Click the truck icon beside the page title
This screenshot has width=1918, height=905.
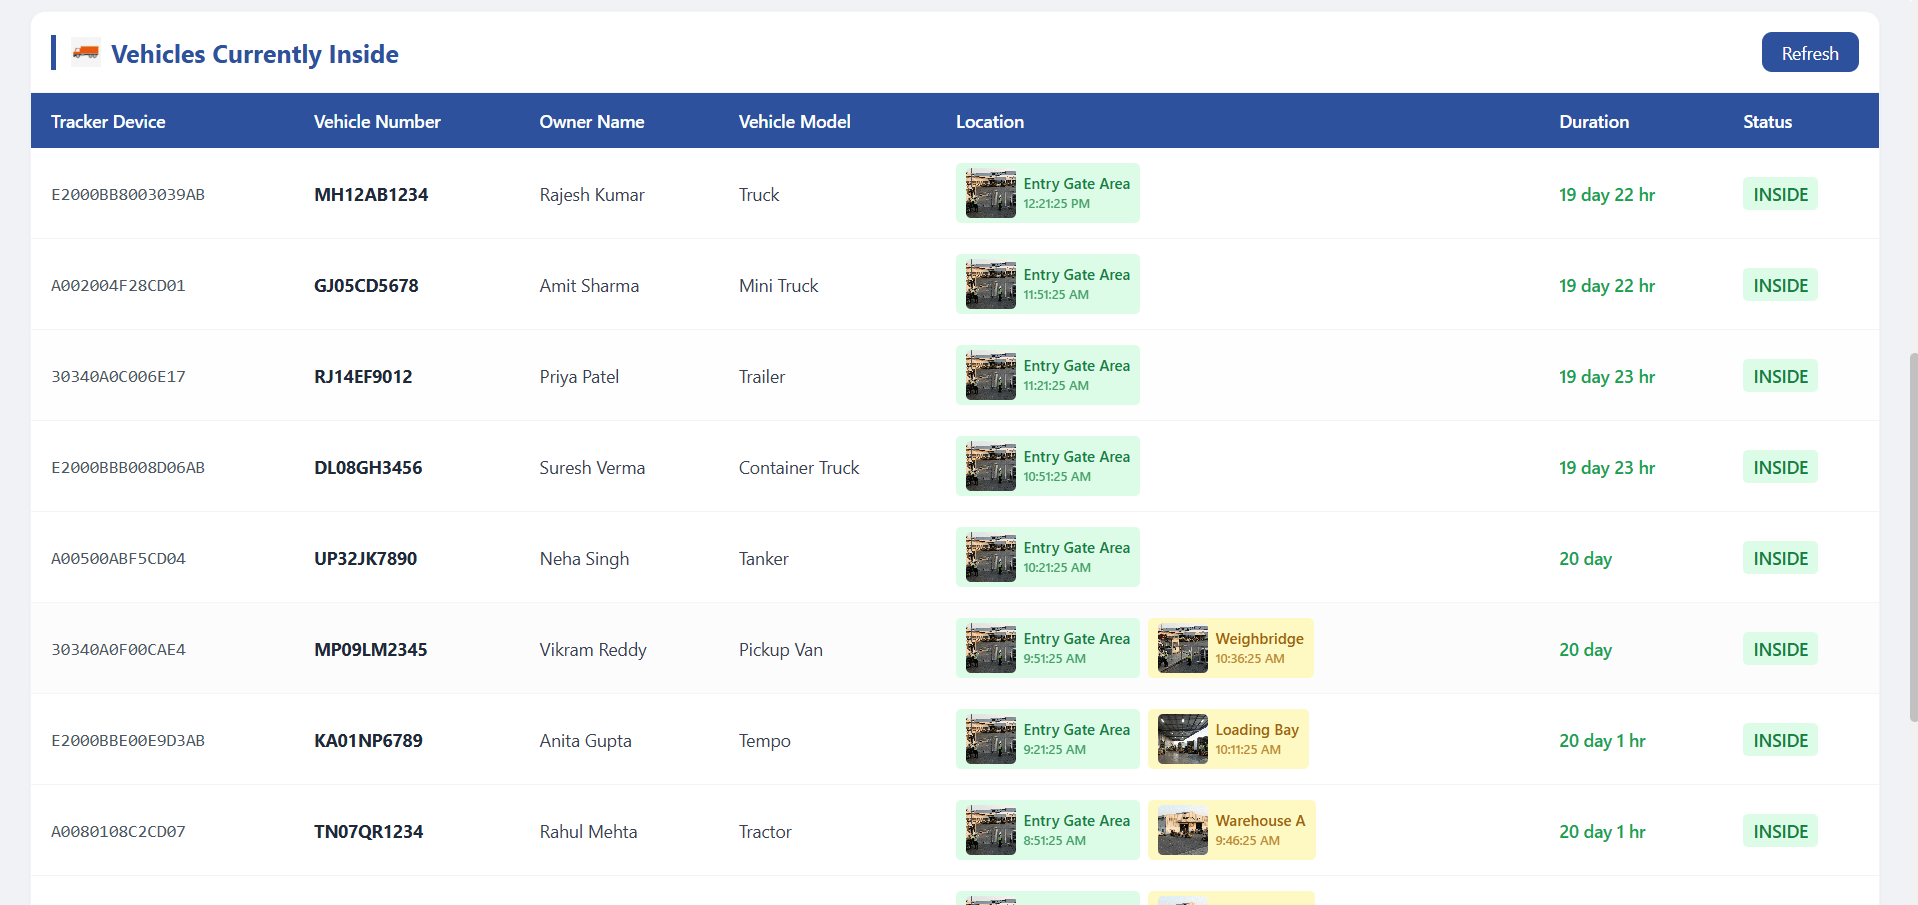click(x=87, y=52)
